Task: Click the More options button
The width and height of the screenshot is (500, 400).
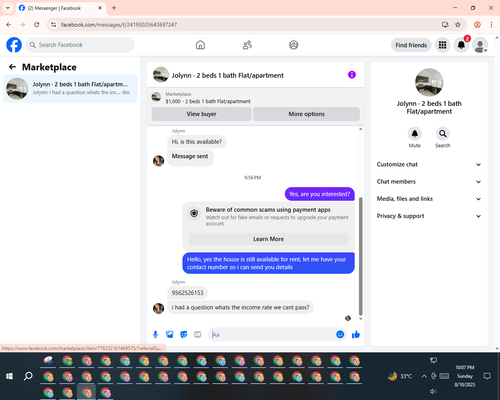Action: 306,114
